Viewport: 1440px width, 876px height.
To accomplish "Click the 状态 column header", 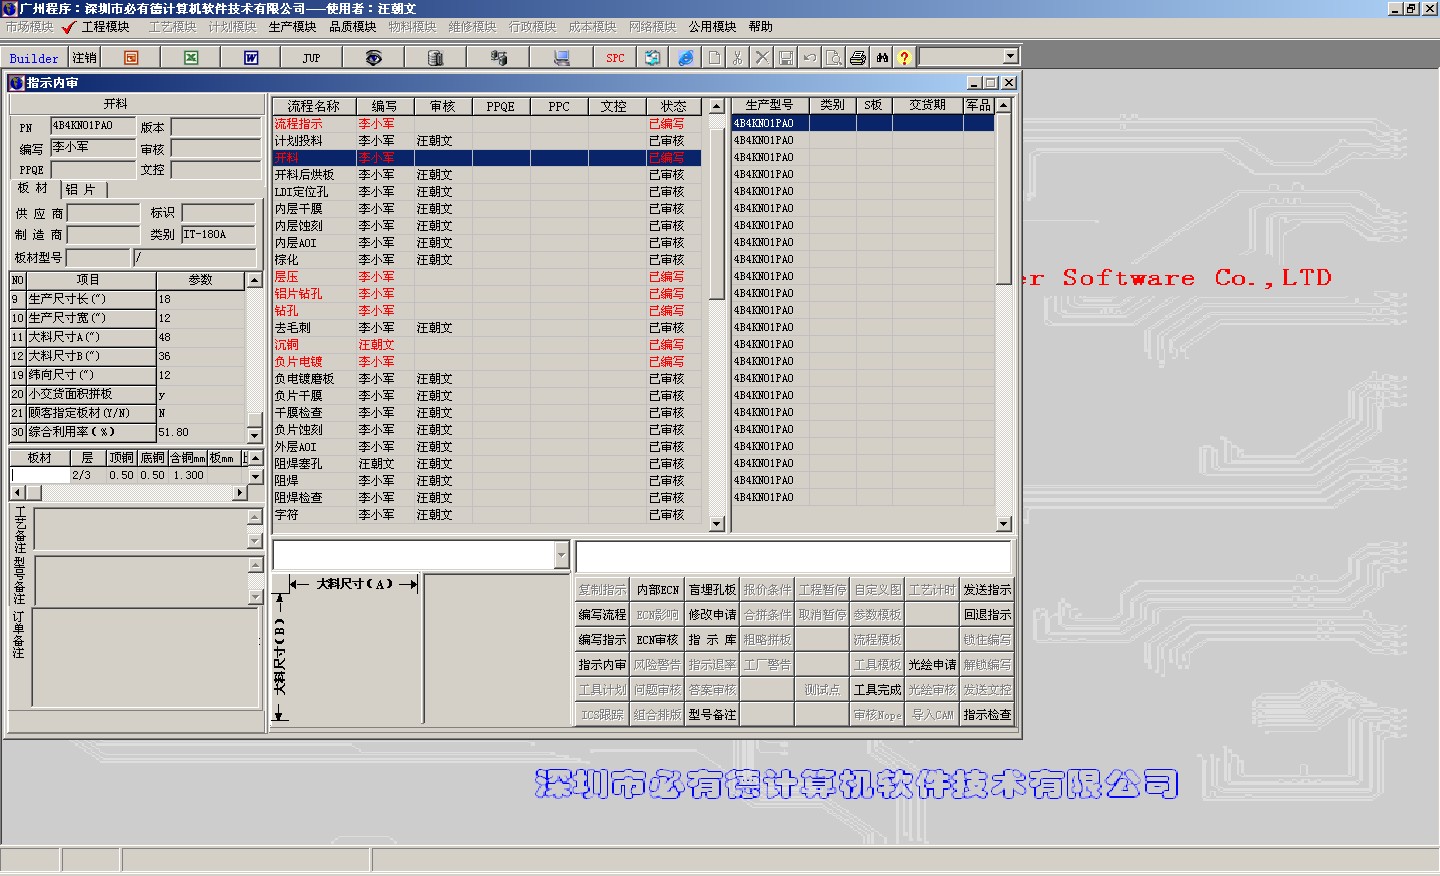I will pyautogui.click(x=673, y=106).
